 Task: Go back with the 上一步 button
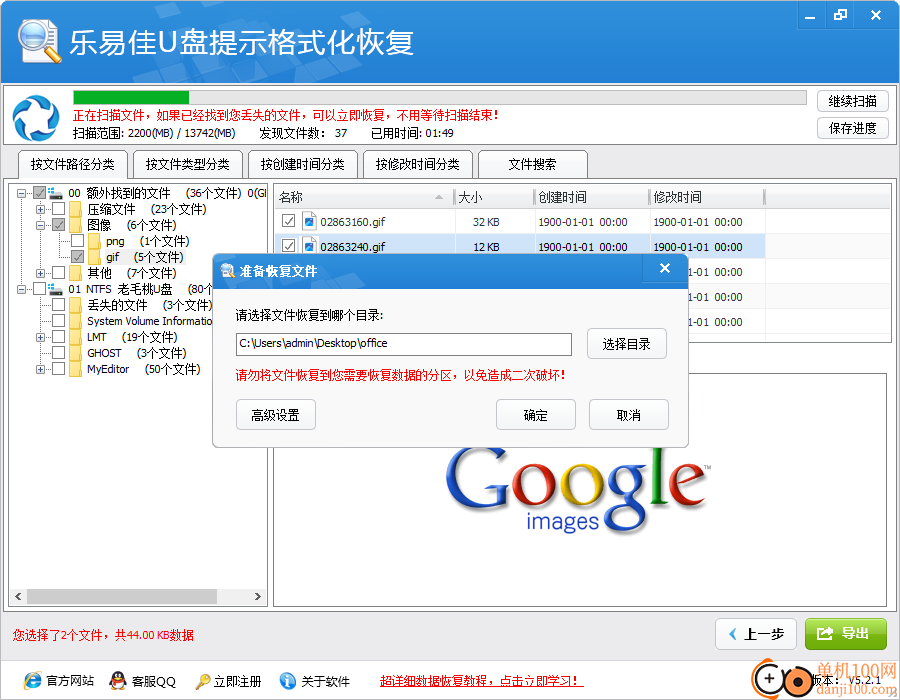[x=756, y=634]
